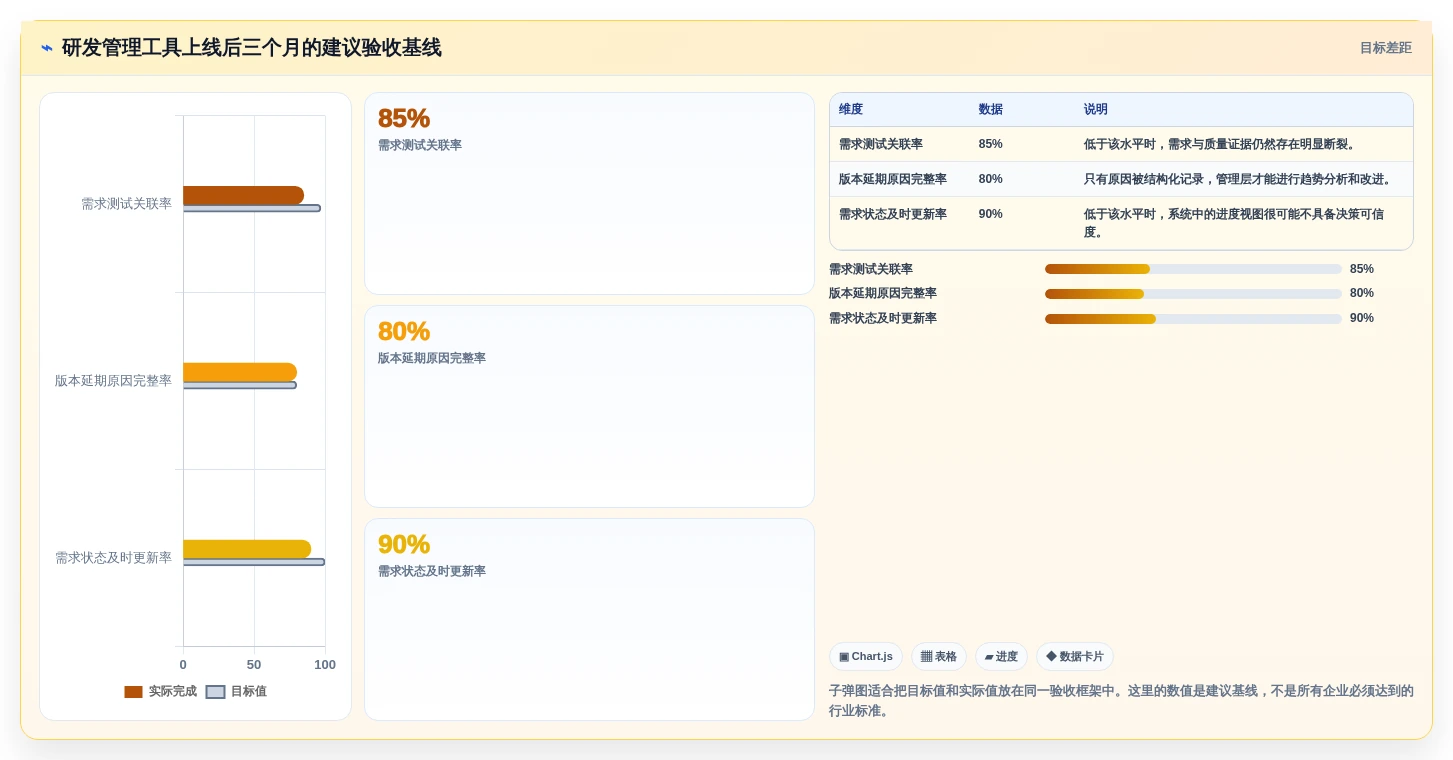Viewport: 1453px width, 760px height.
Task: Click the 版本延期原因完整率 progress bar
Action: (x=1193, y=294)
